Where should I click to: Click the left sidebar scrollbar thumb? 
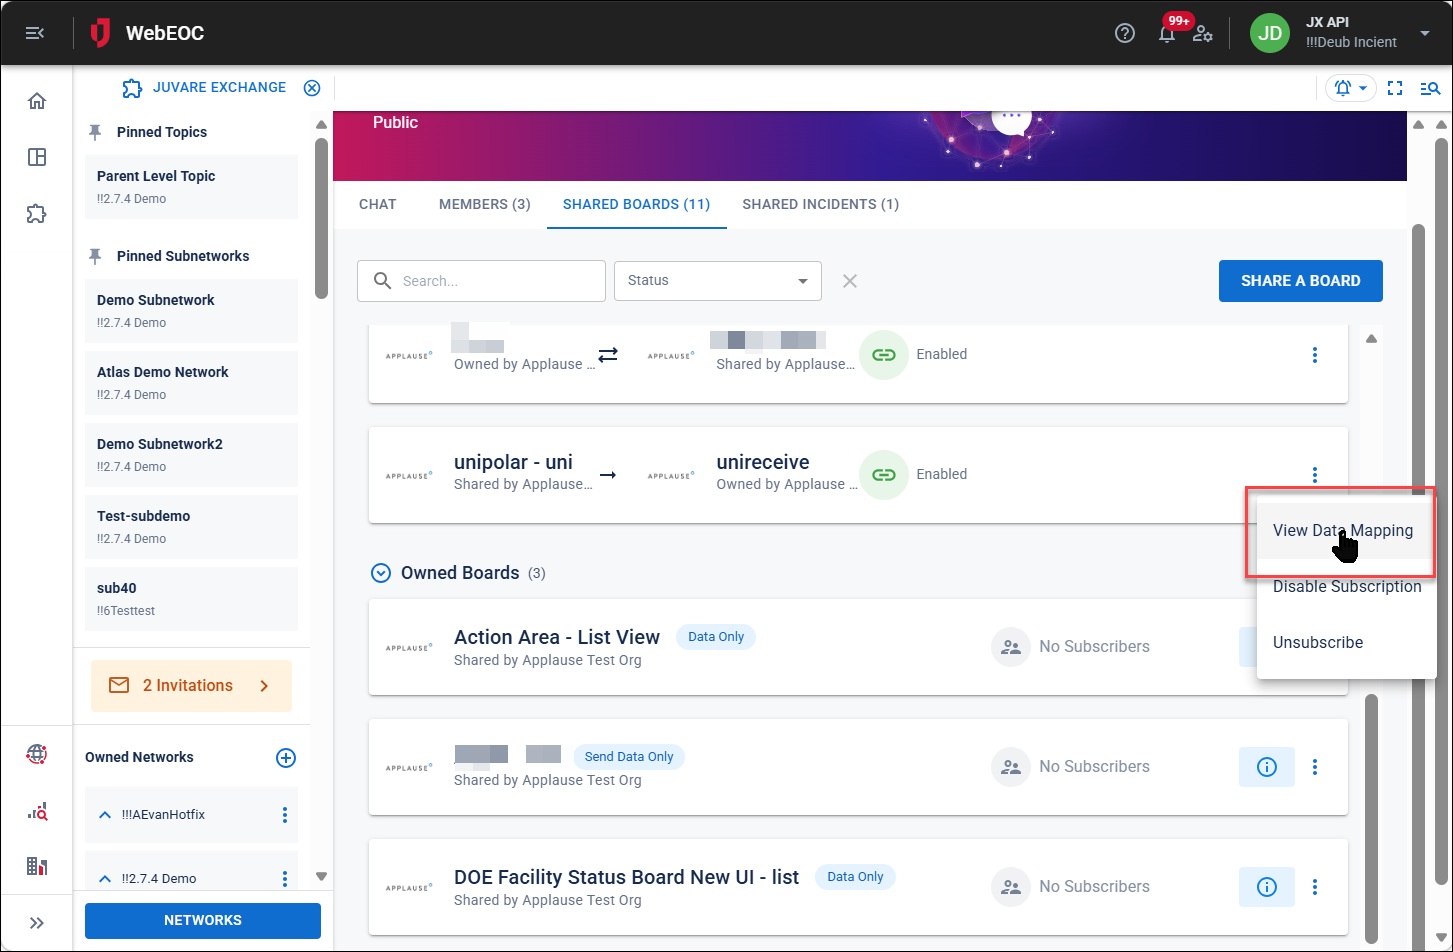click(321, 218)
